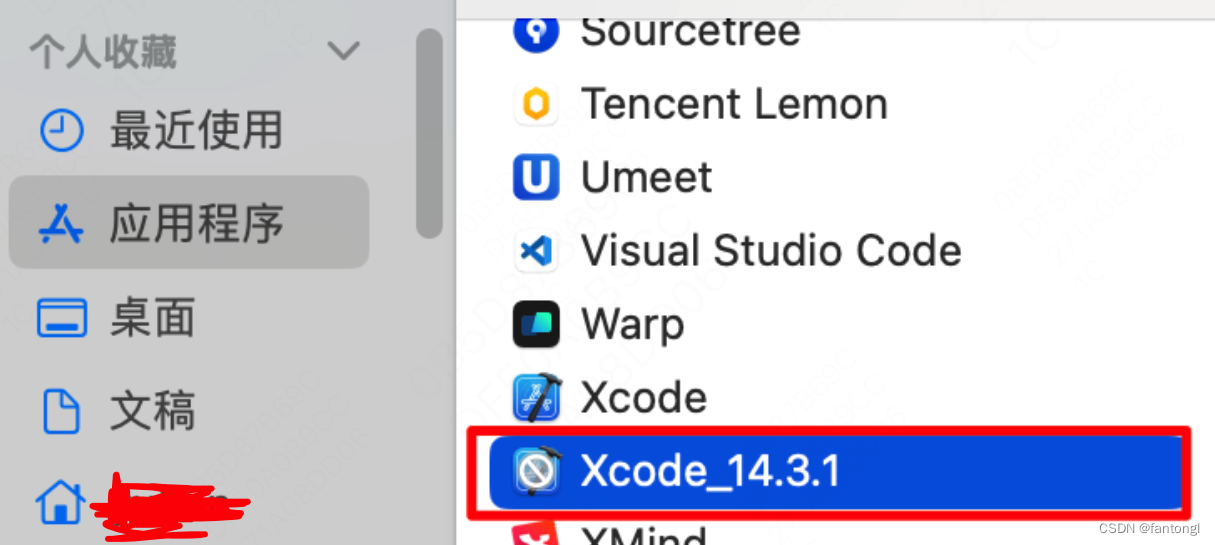Click the Tencent Lemon app icon
Viewport: 1215px width, 545px height.
point(537,105)
